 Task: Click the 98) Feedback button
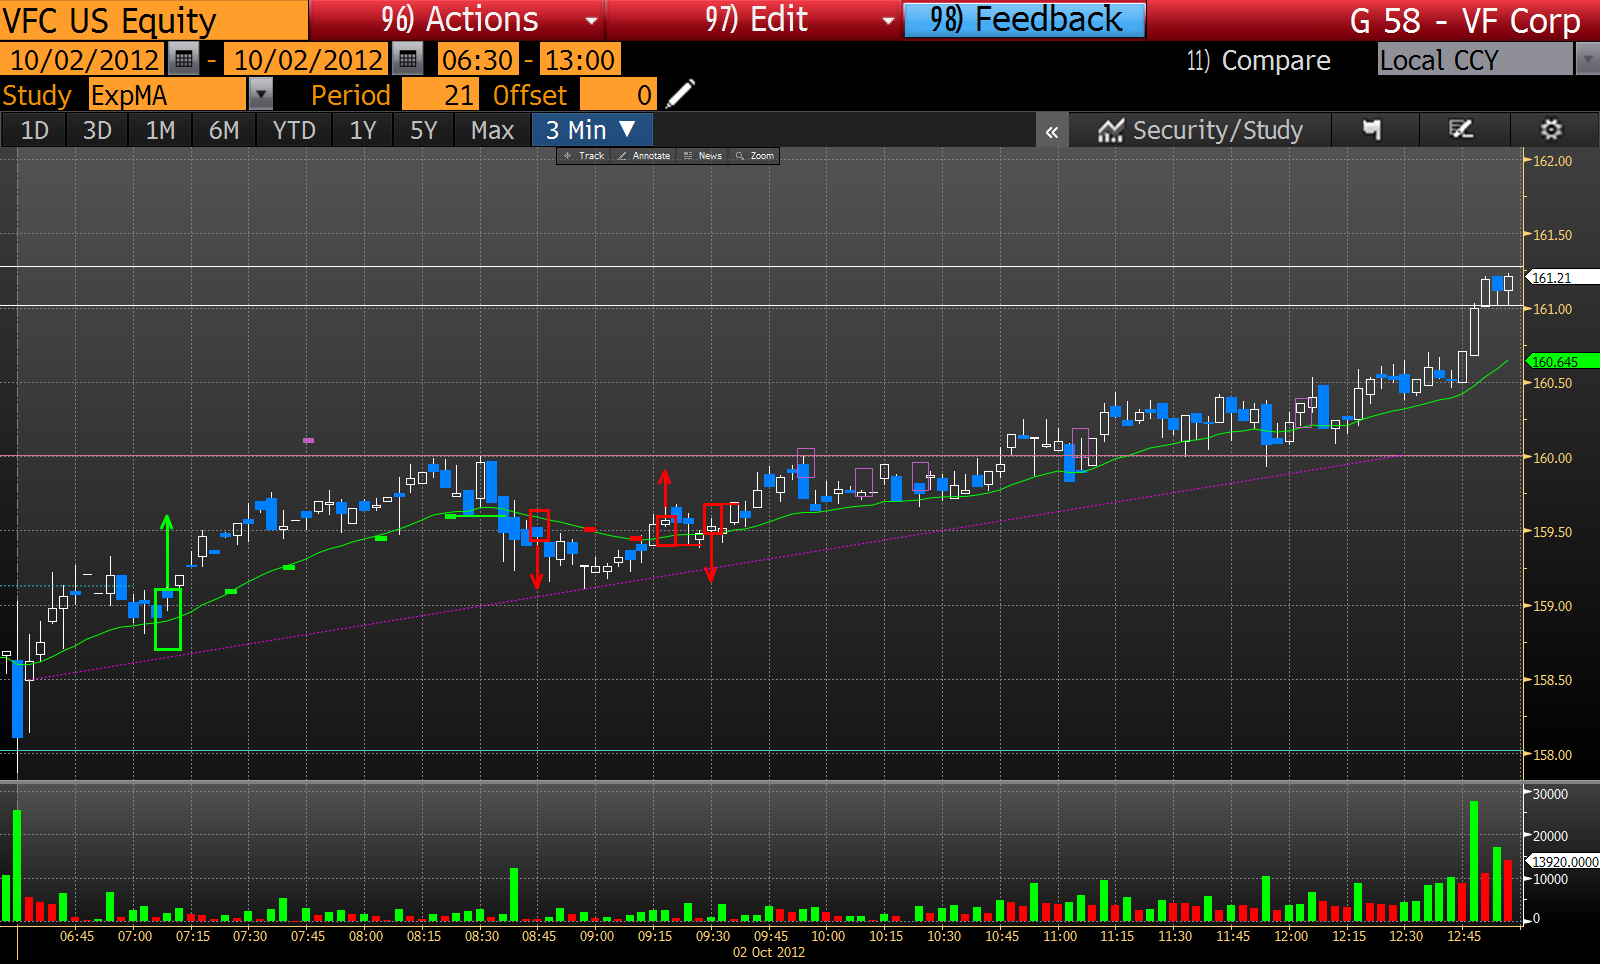[x=1025, y=20]
